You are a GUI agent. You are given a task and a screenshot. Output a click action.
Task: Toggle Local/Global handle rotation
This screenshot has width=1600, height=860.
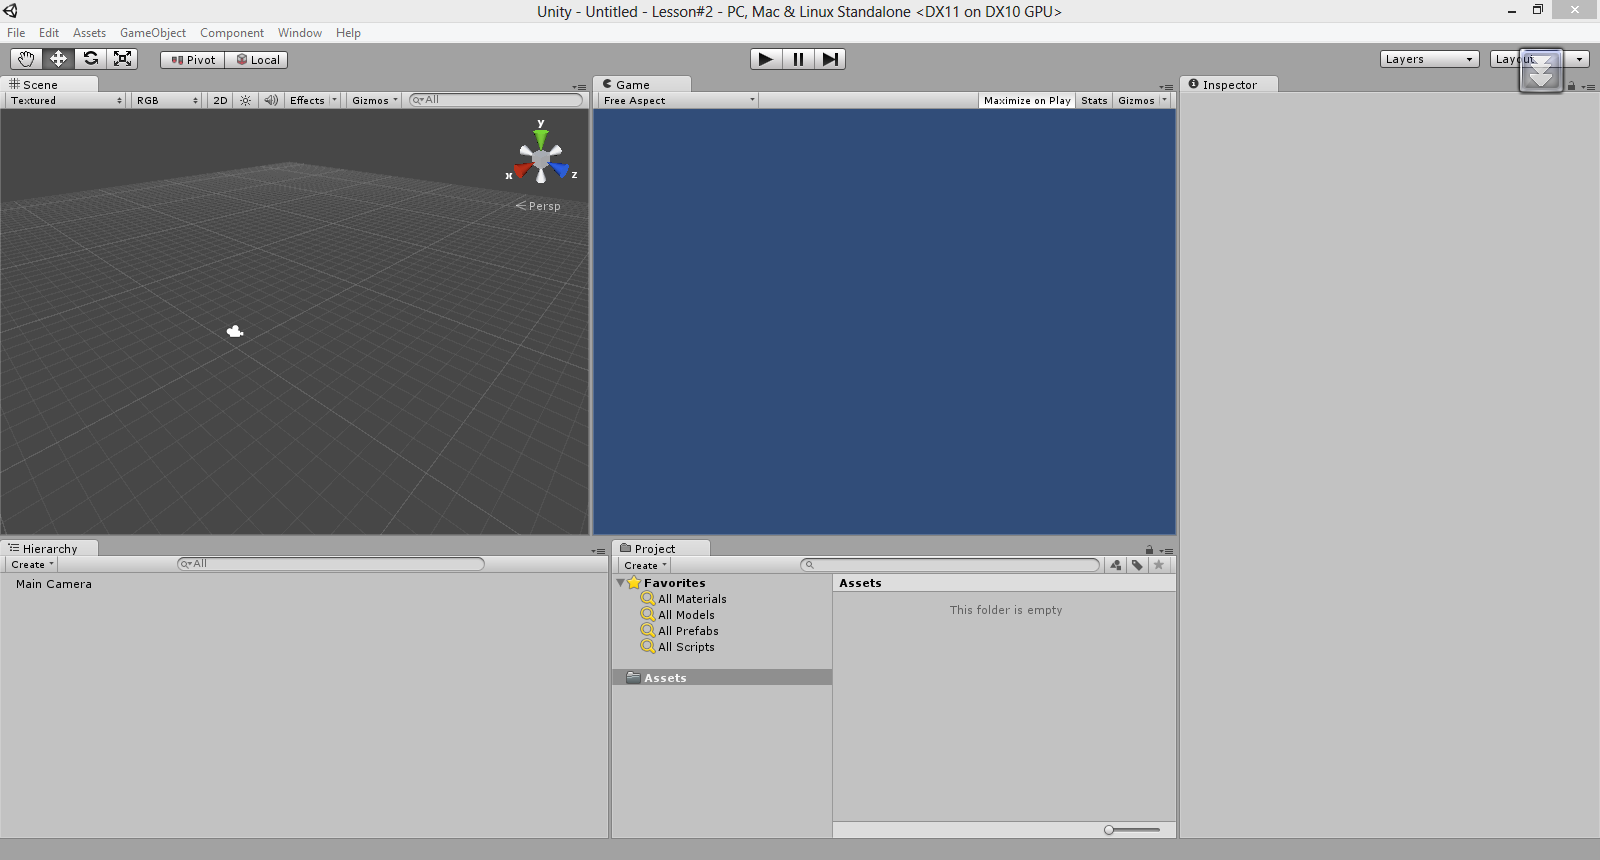[x=257, y=60]
